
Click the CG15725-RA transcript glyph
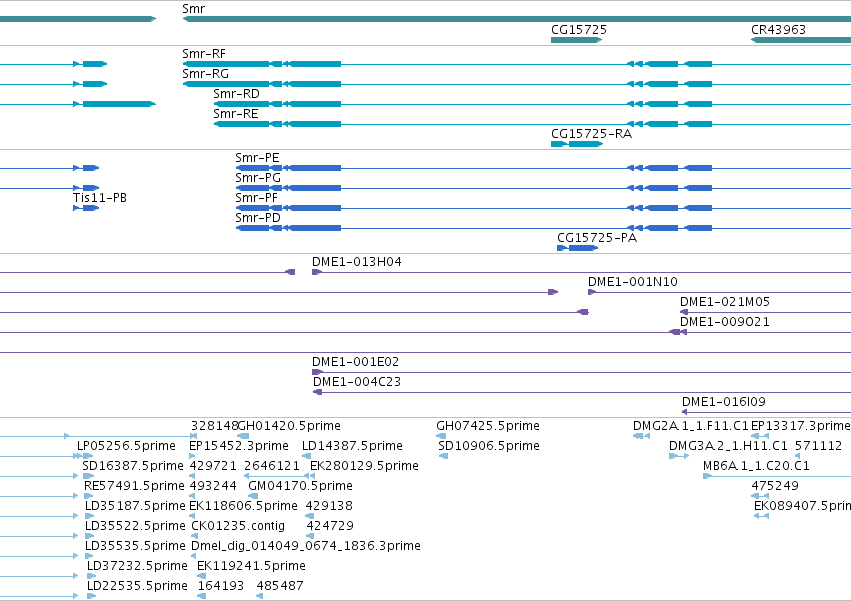(577, 144)
